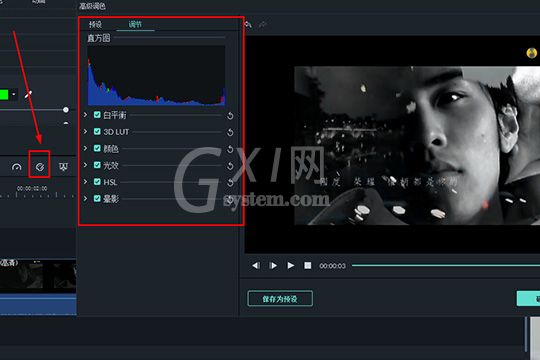Select the eyedropper color picker
540x360 pixels.
28,94
